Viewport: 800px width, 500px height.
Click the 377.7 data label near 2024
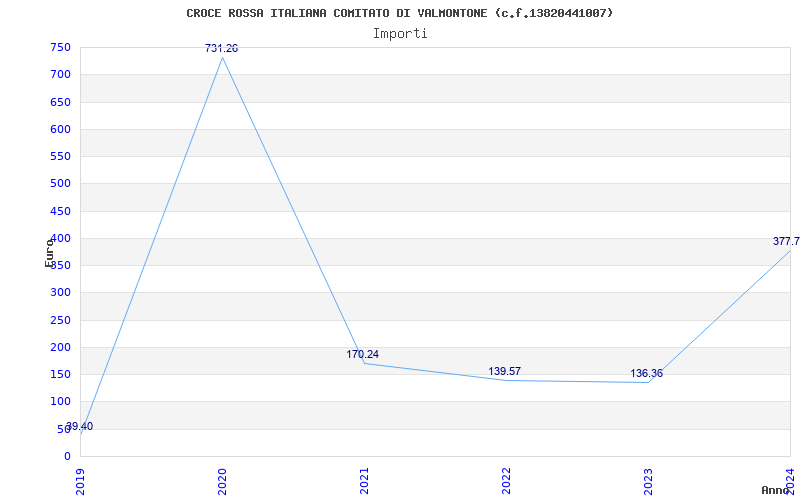point(786,241)
